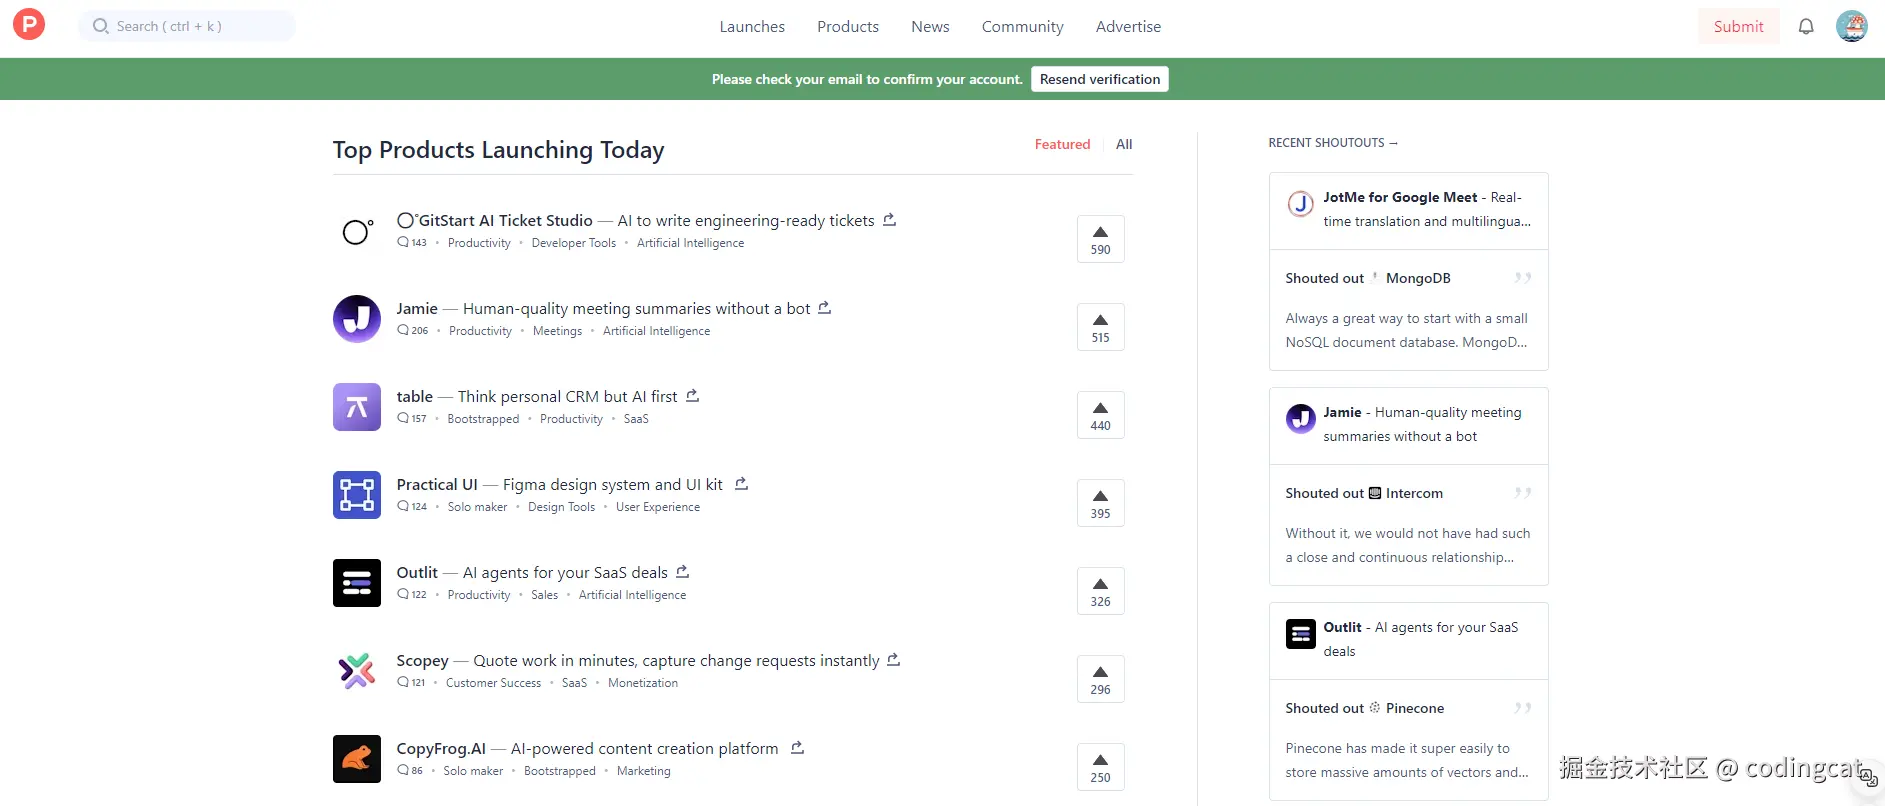This screenshot has width=1885, height=806.
Task: Open the Launches menu
Action: click(752, 27)
